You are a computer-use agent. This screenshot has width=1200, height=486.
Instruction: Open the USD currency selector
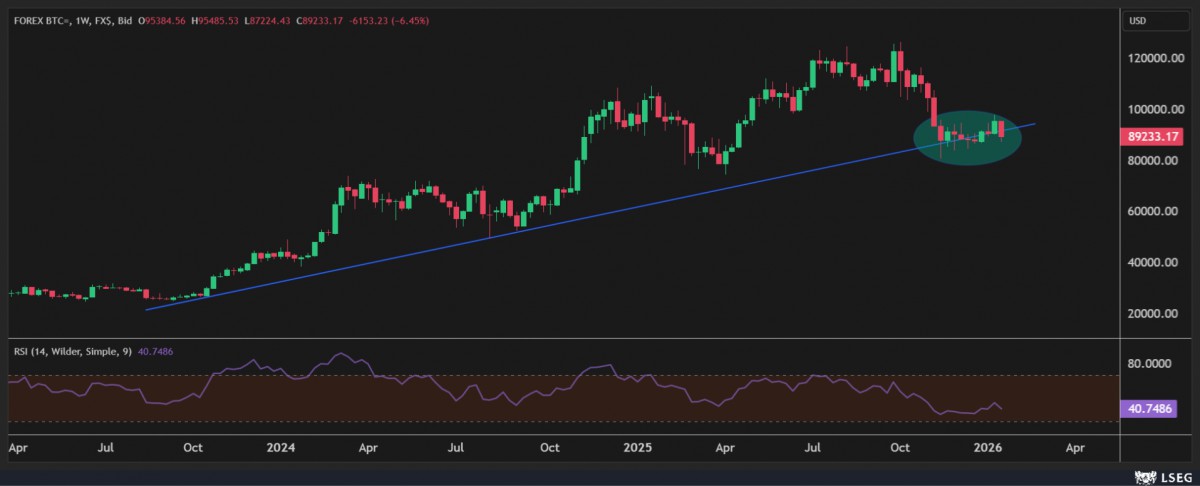pyautogui.click(x=1137, y=21)
